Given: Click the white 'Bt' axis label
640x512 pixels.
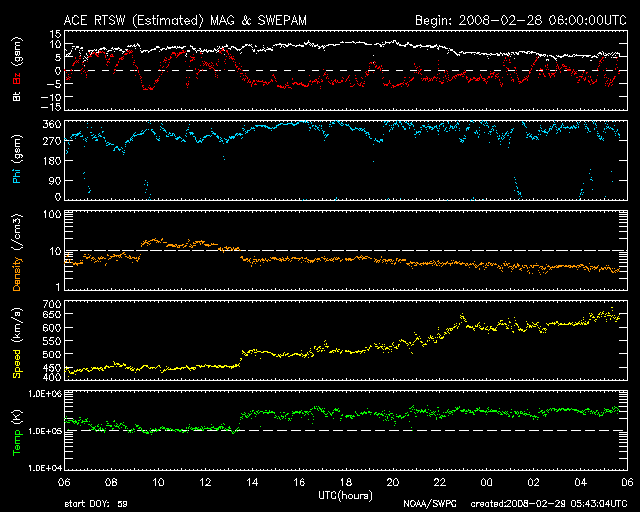Looking at the screenshot, I should pos(17,96).
